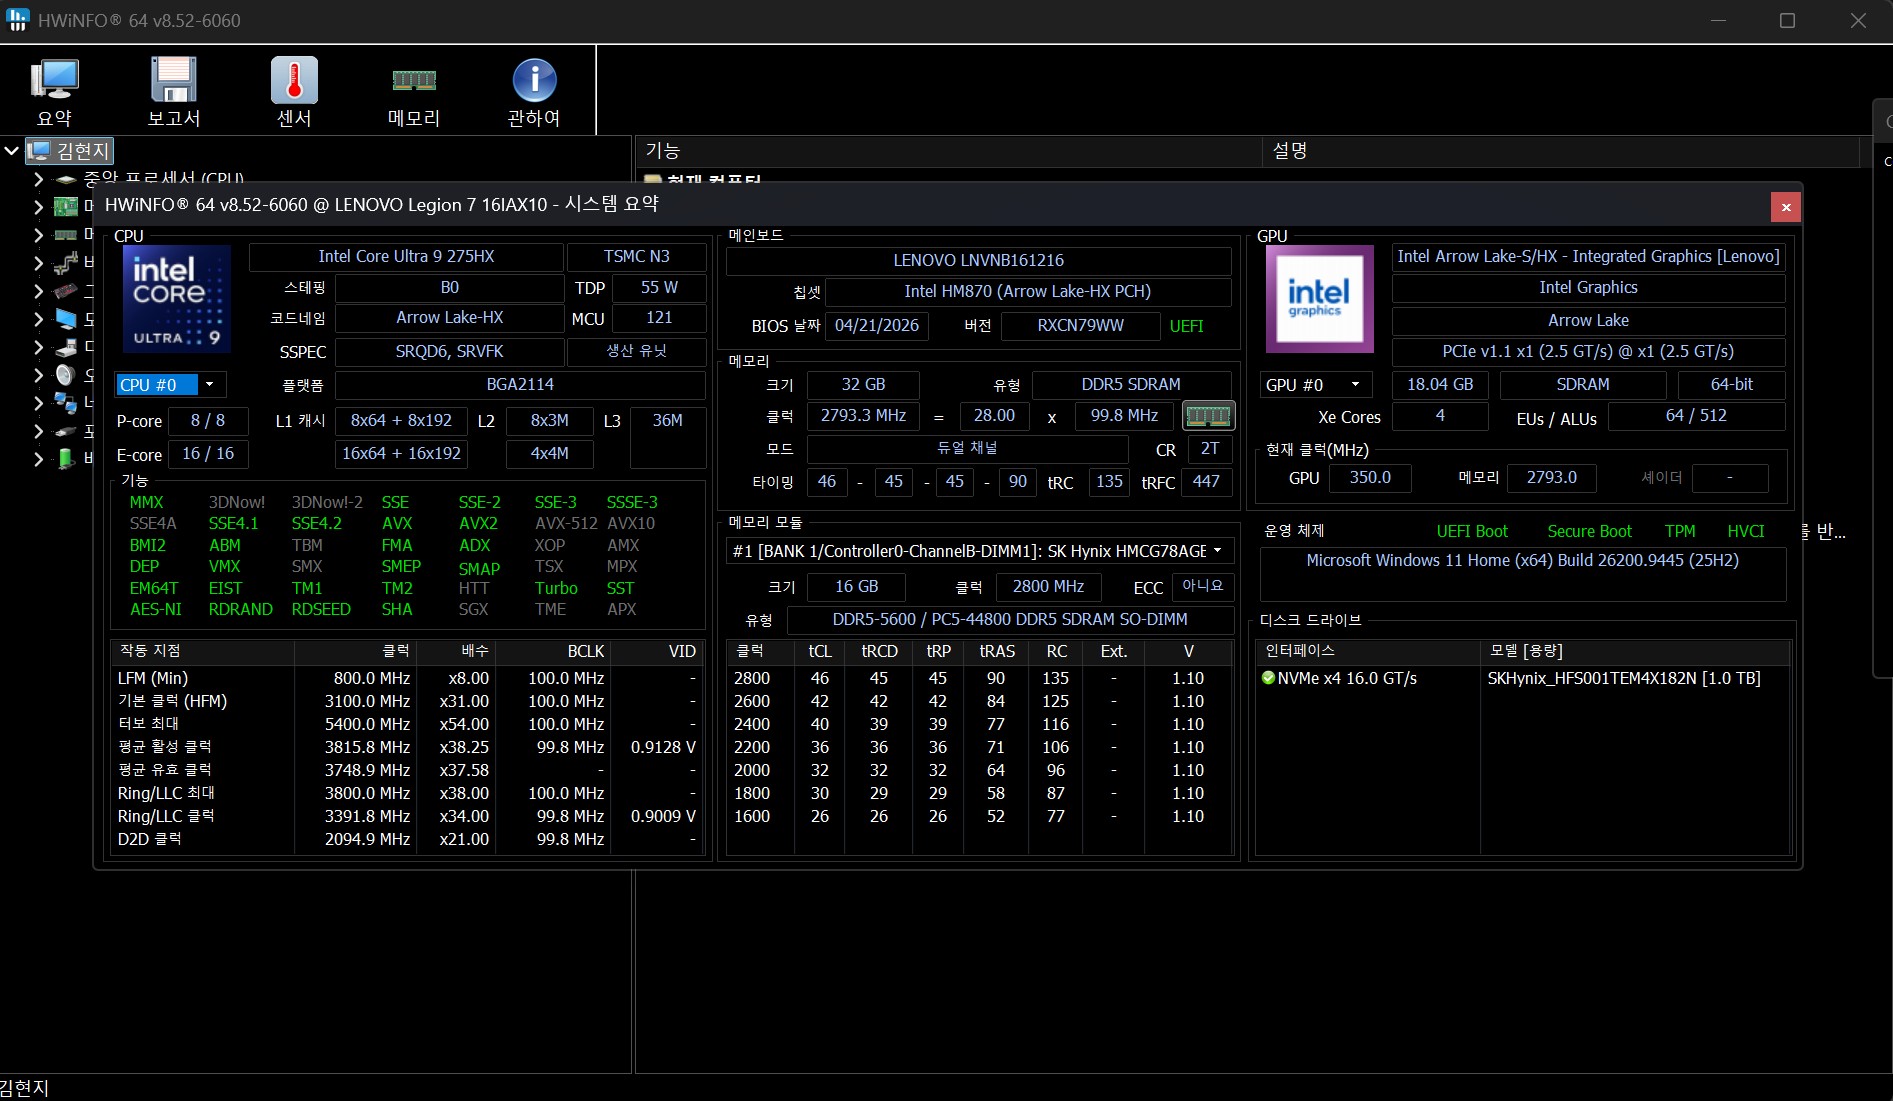The width and height of the screenshot is (1893, 1101).
Task: Click the 보고서 report floppy-disk button
Action: 174,92
